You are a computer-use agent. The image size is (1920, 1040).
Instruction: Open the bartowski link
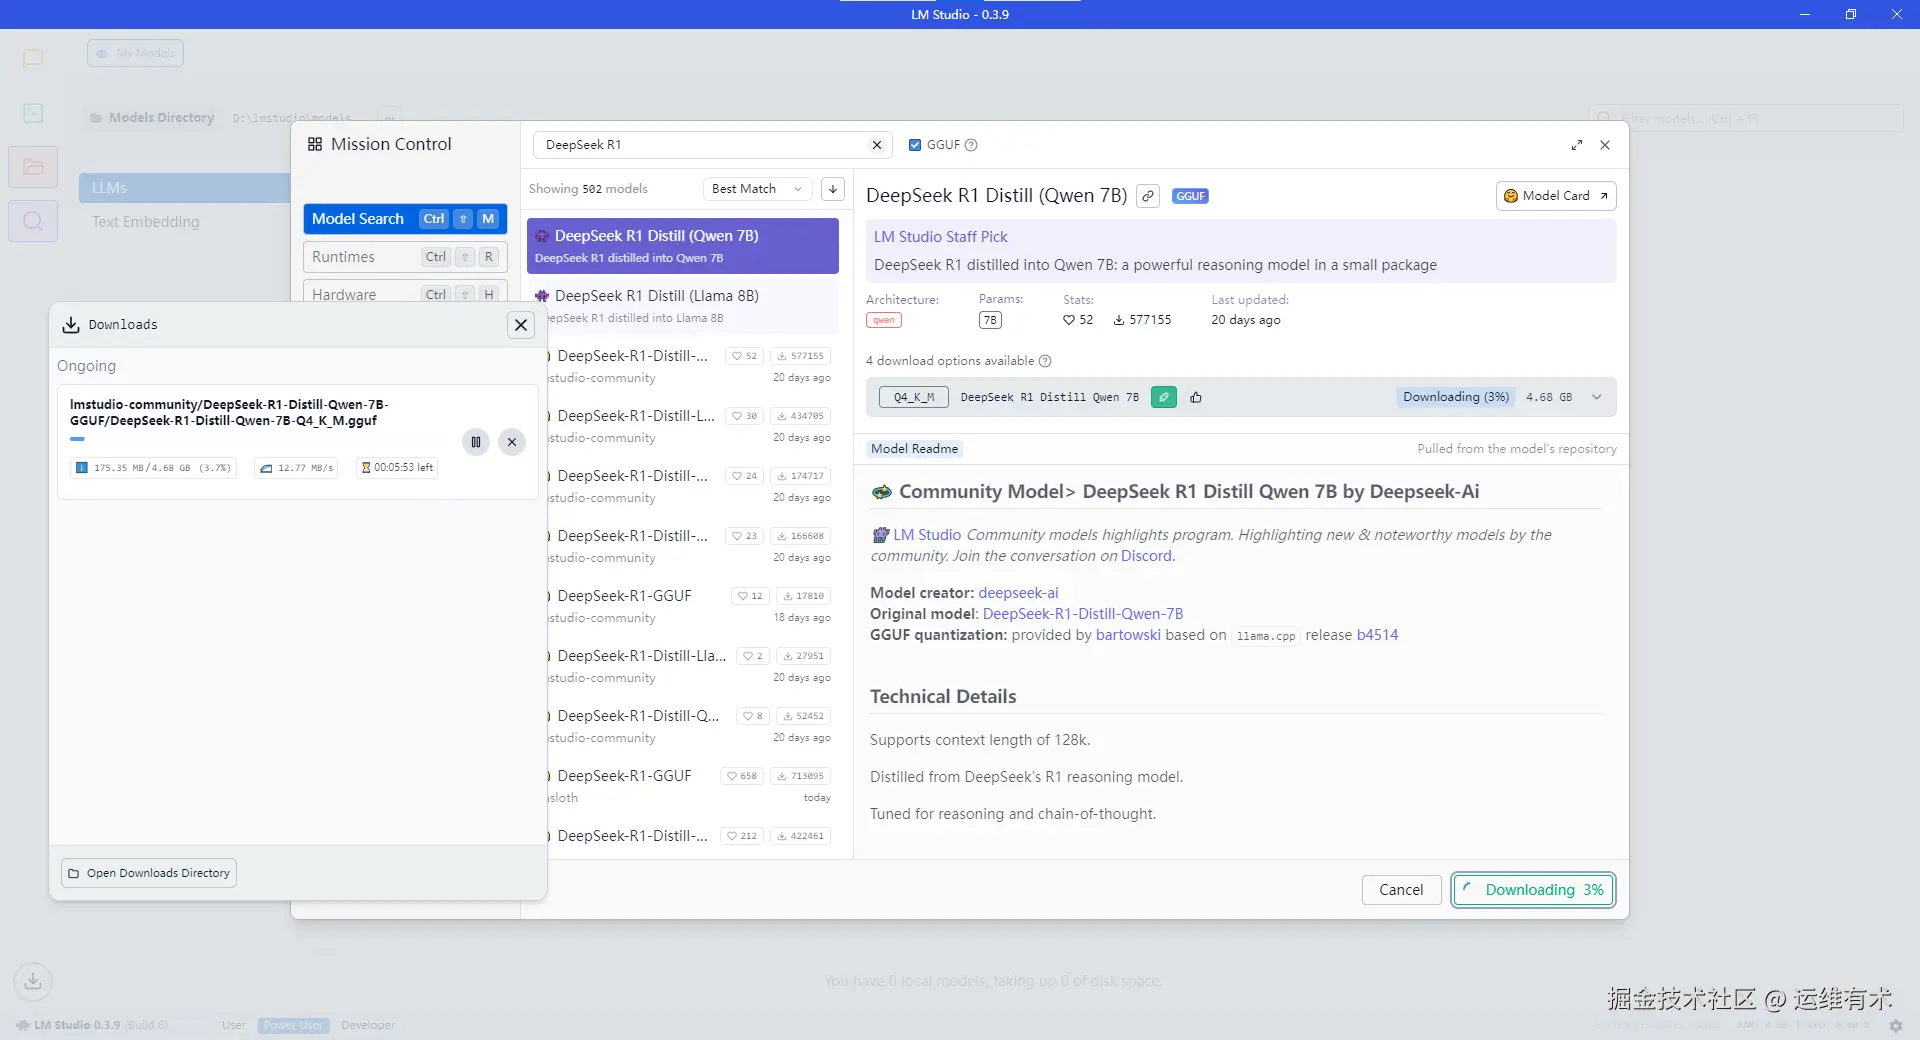[1128, 635]
